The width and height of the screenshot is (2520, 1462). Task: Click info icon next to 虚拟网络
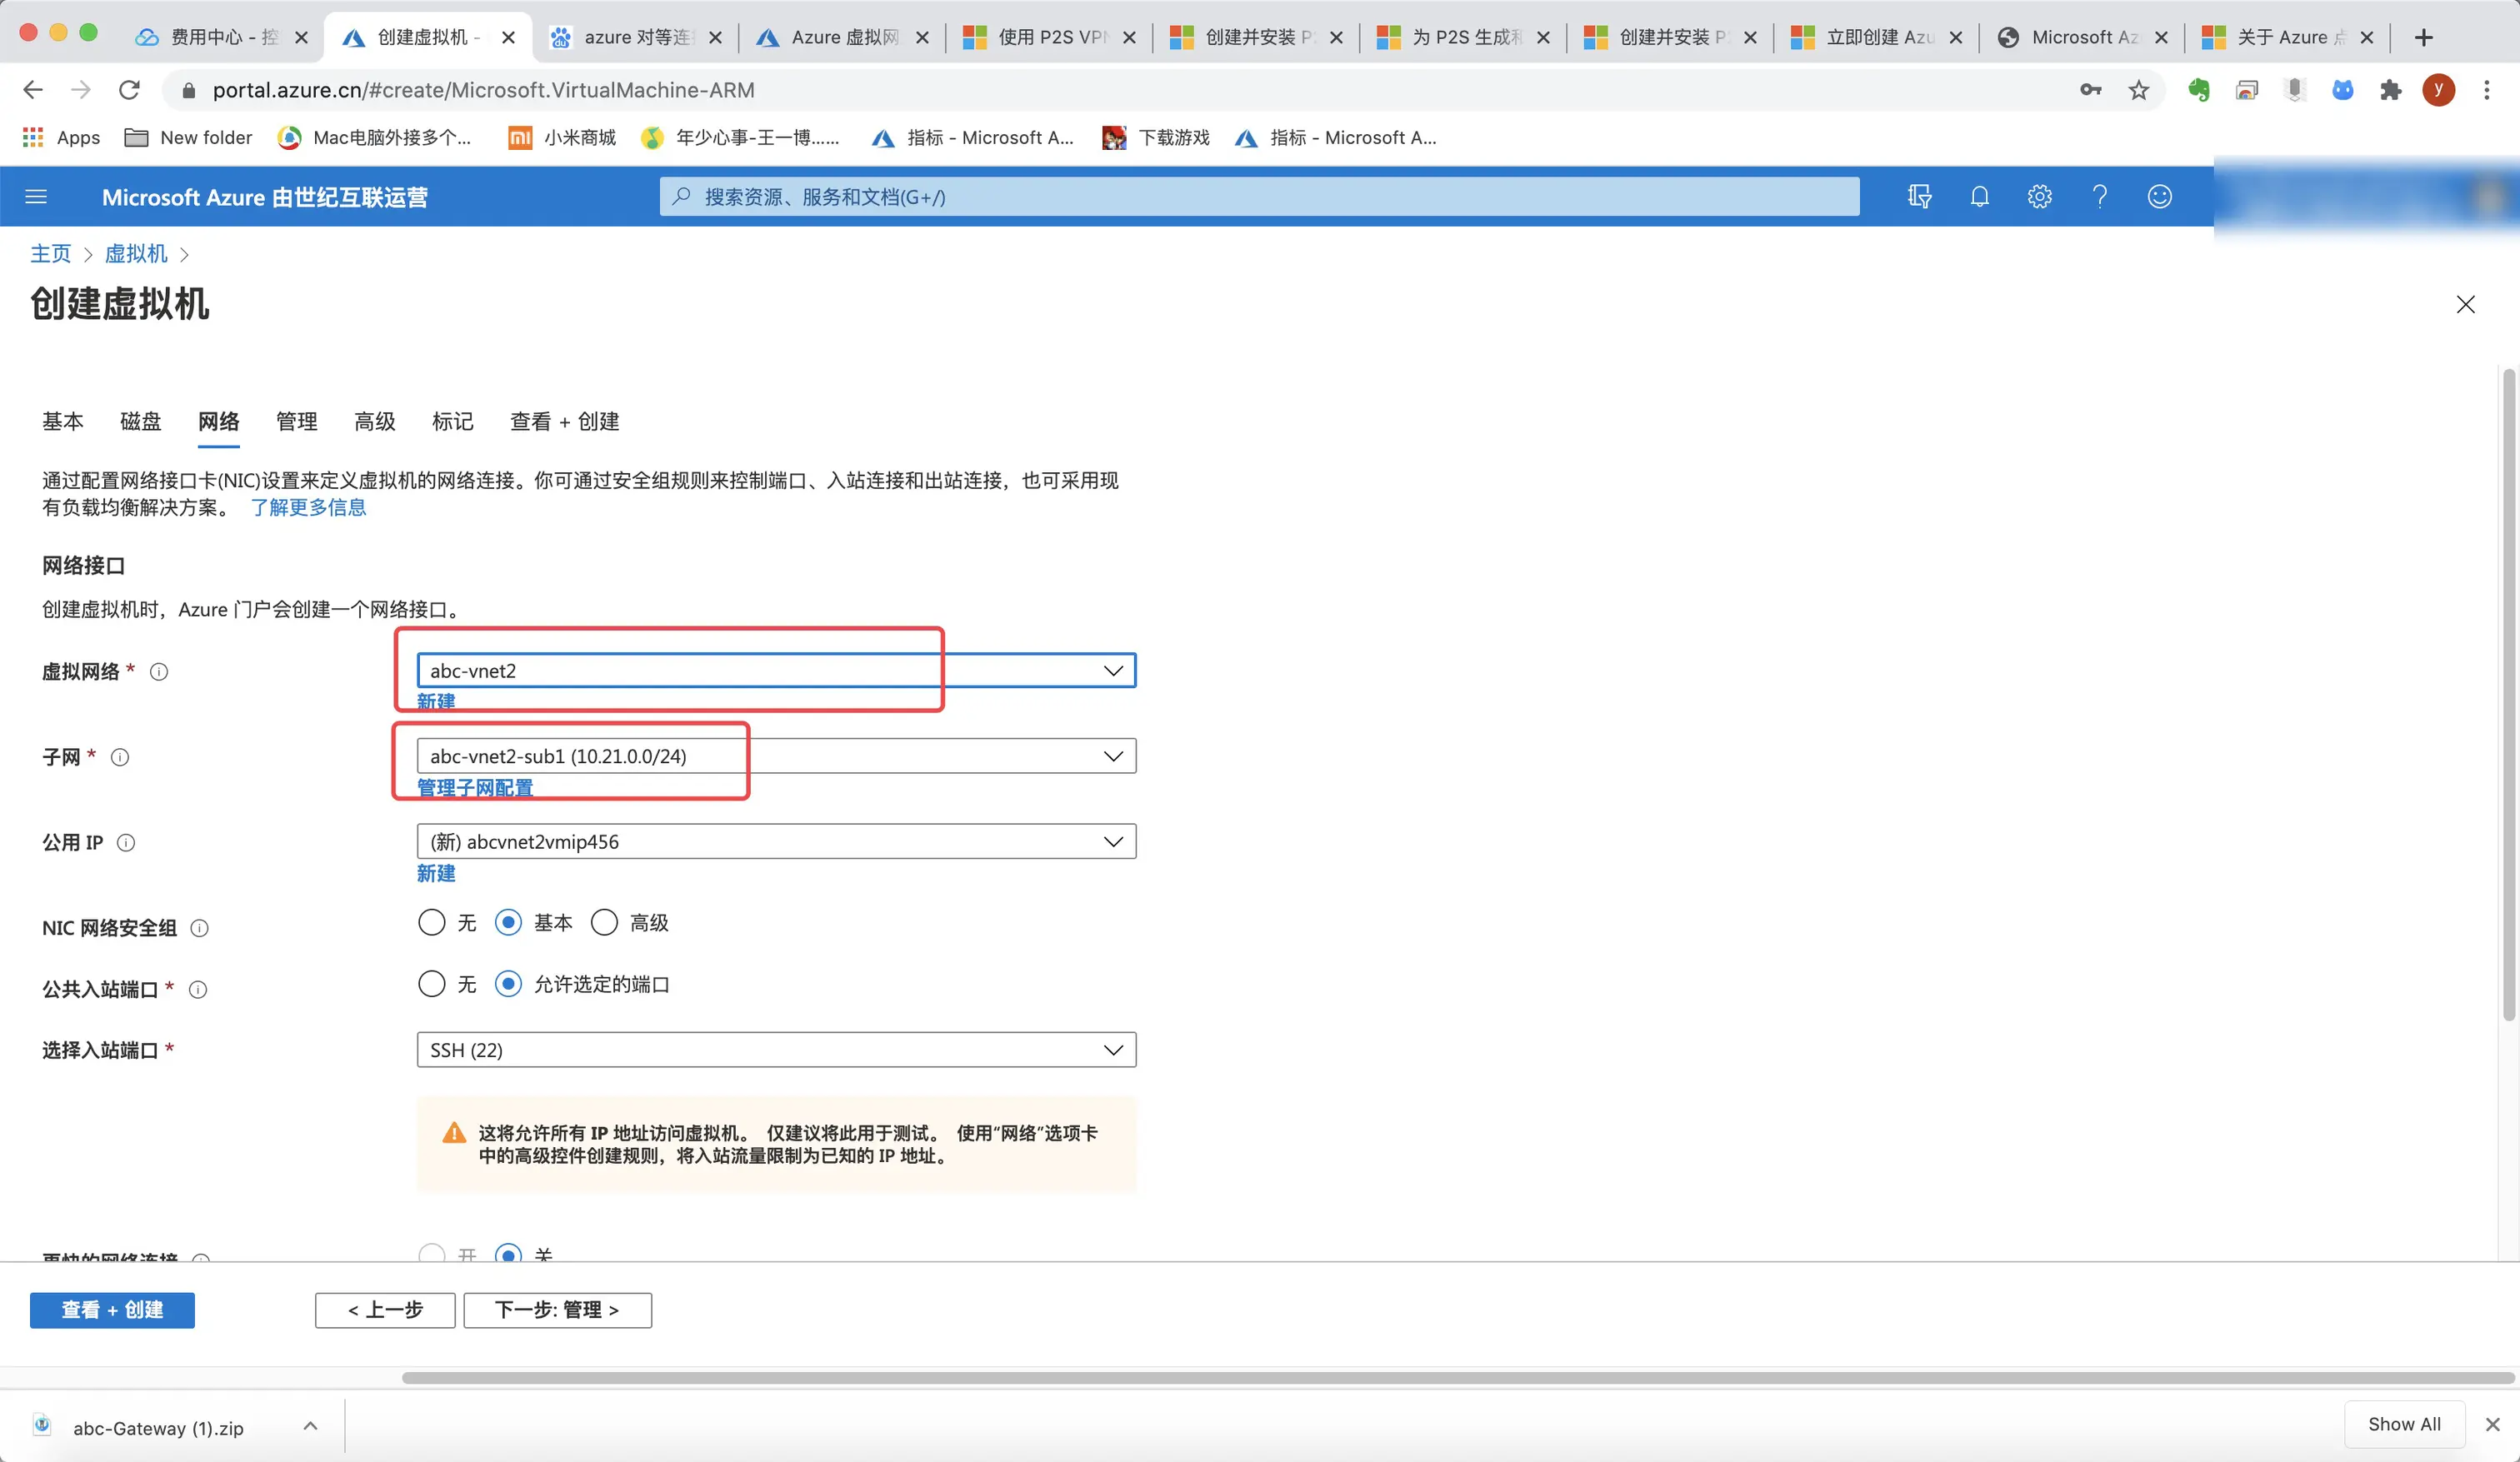tap(159, 672)
